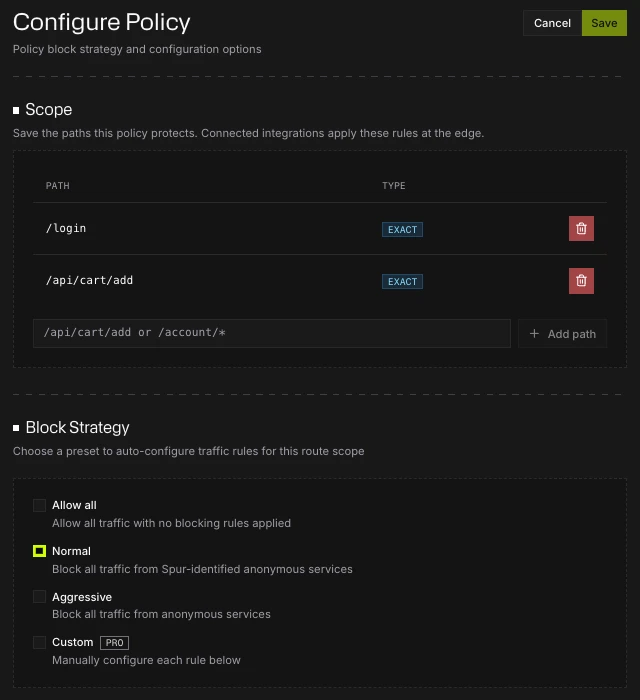This screenshot has height=700, width=640.
Task: Cancel the policy configuration
Action: [x=553, y=23]
